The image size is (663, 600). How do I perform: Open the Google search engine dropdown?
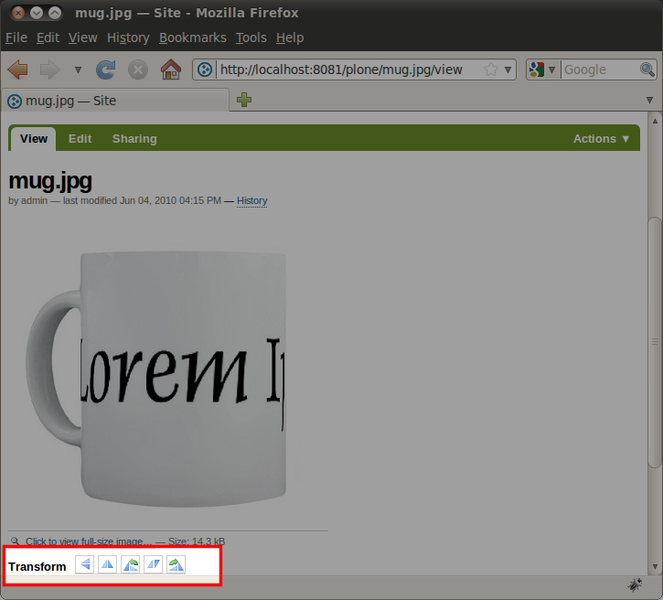click(x=541, y=70)
